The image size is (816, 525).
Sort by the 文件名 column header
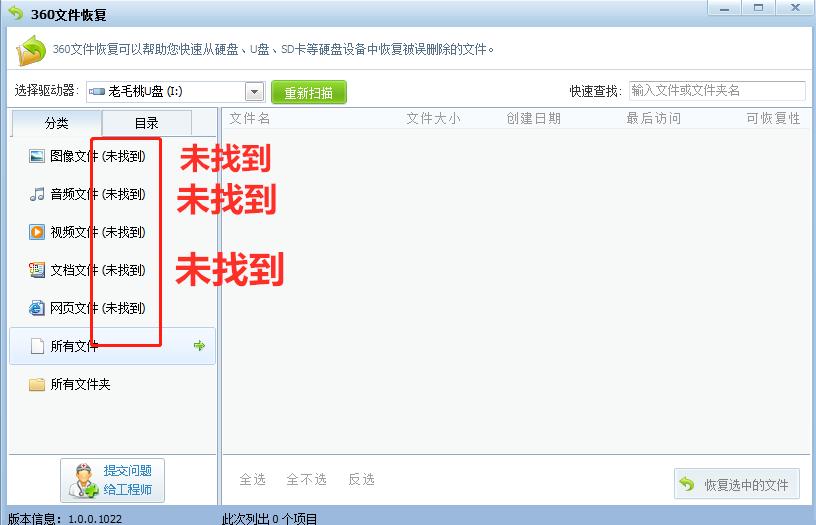[250, 119]
